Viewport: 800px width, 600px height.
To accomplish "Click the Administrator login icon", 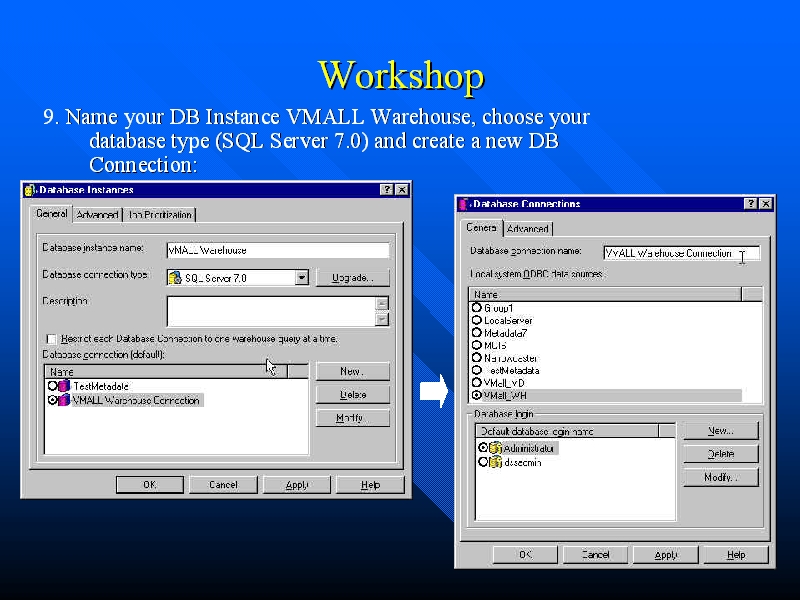I will coord(495,448).
